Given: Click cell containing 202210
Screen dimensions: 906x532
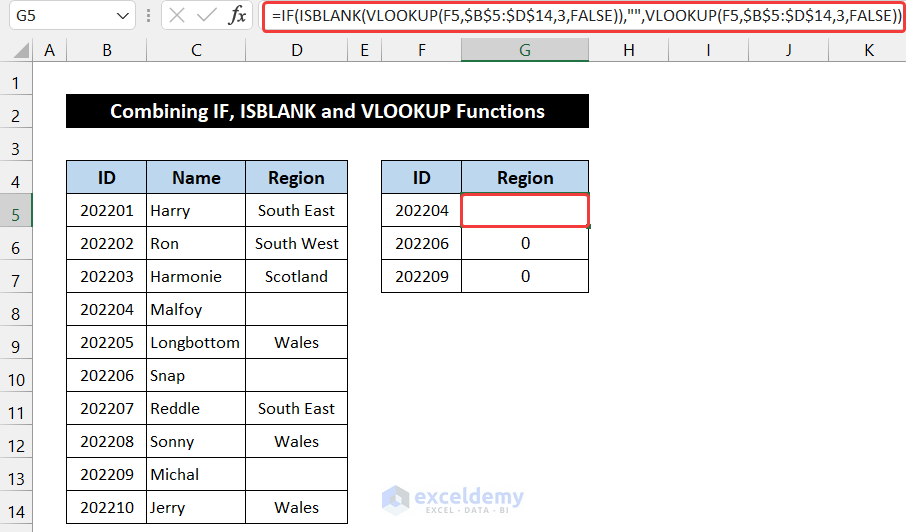Looking at the screenshot, I should [107, 507].
